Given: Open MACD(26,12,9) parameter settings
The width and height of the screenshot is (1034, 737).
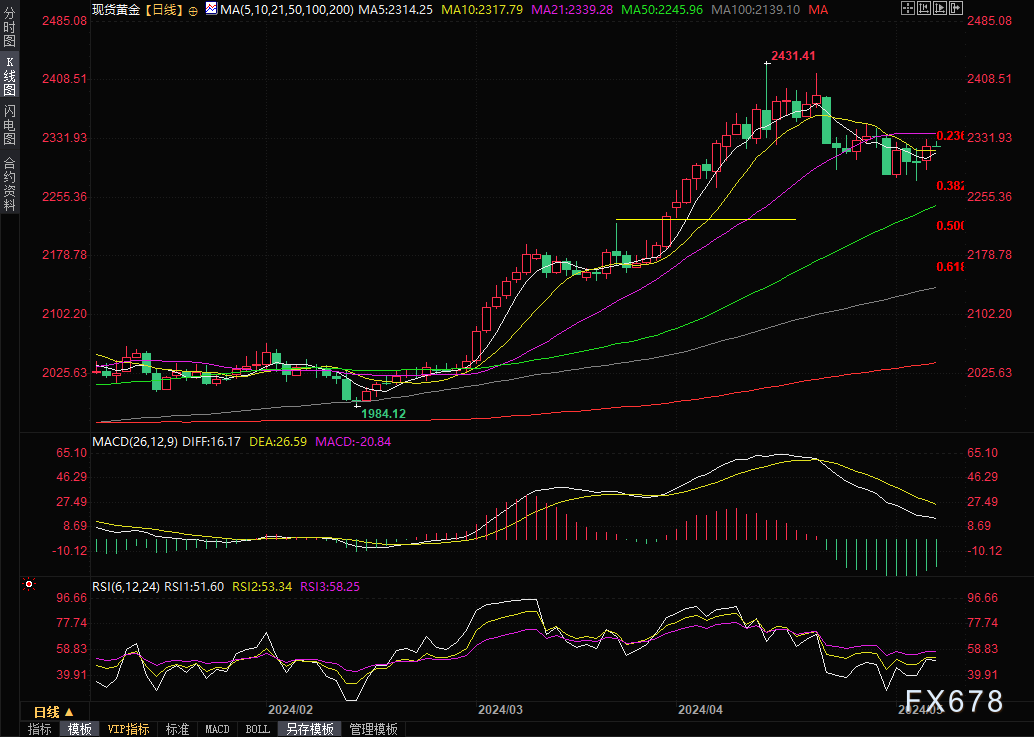Looking at the screenshot, I should [x=134, y=441].
